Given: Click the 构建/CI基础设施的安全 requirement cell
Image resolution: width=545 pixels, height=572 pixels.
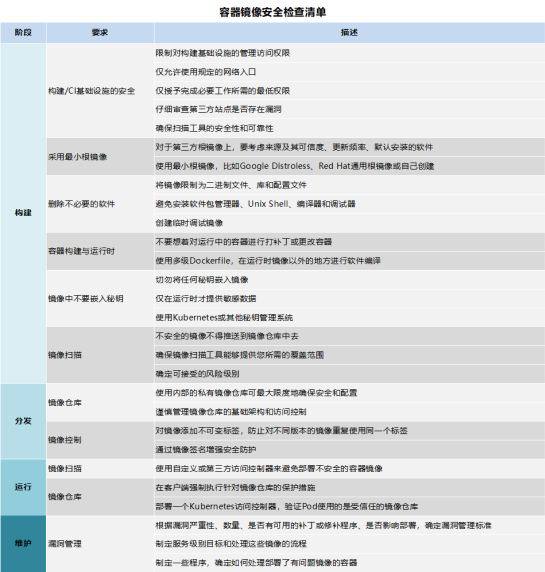Looking at the screenshot, I should (x=100, y=91).
